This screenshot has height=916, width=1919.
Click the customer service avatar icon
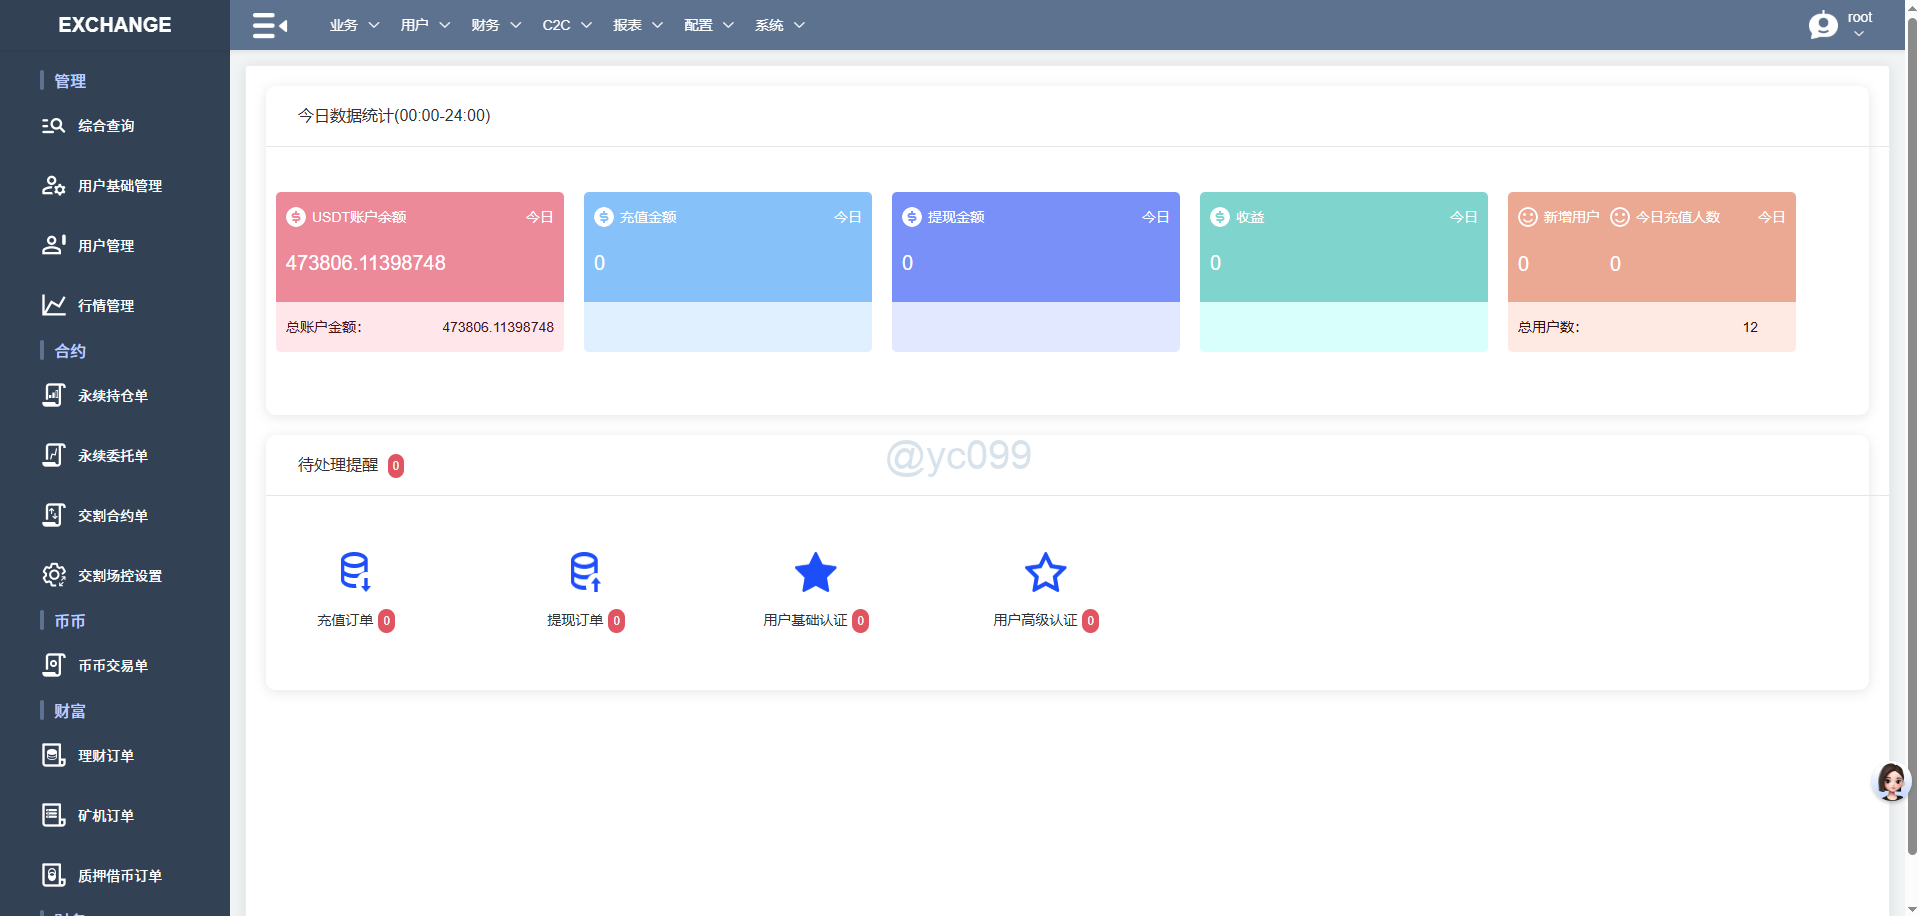1890,782
